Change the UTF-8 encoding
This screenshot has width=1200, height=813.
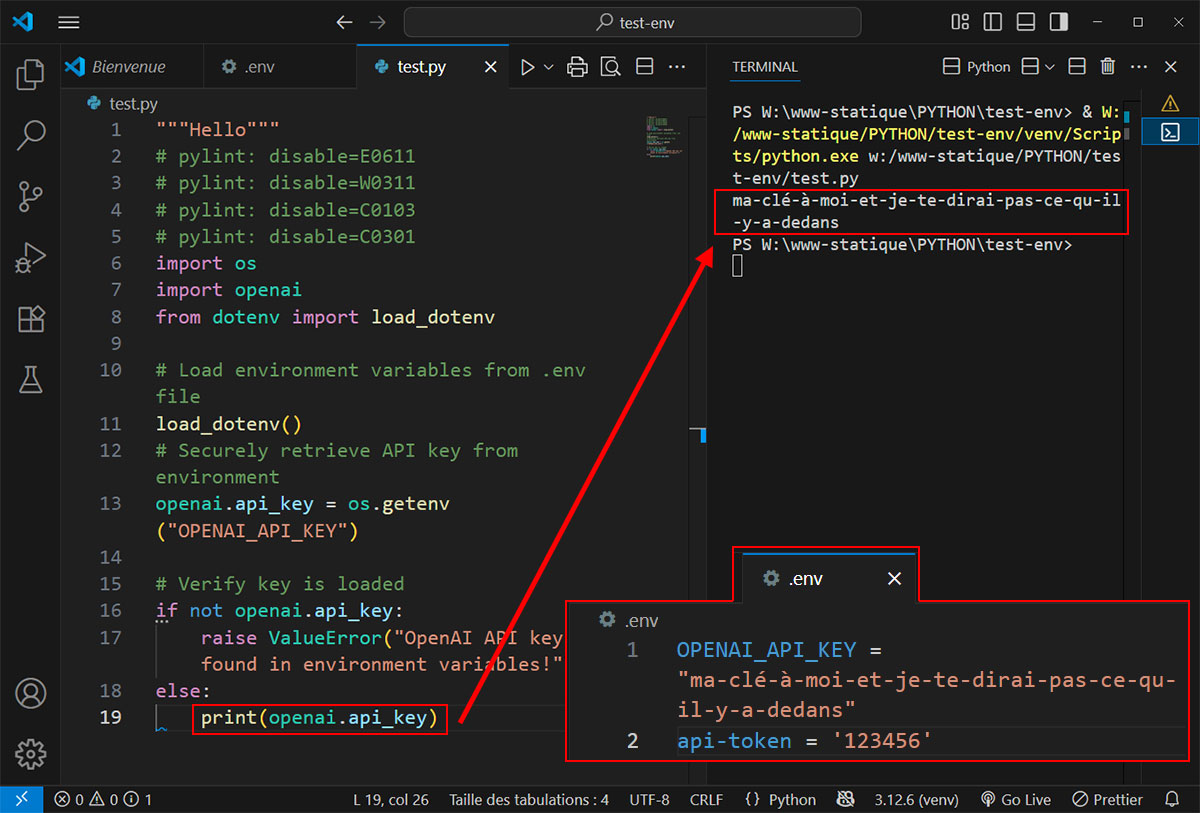point(649,799)
